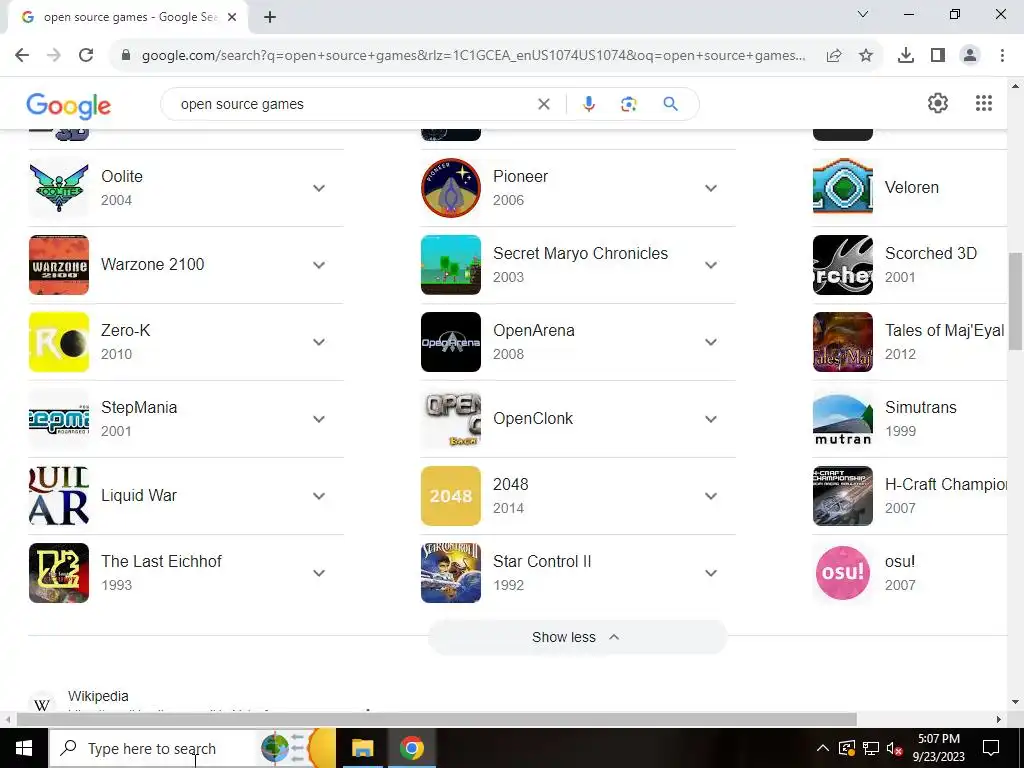Screen dimensions: 1024x768
Task: Click the Star Control II cover art
Action: 451,573
